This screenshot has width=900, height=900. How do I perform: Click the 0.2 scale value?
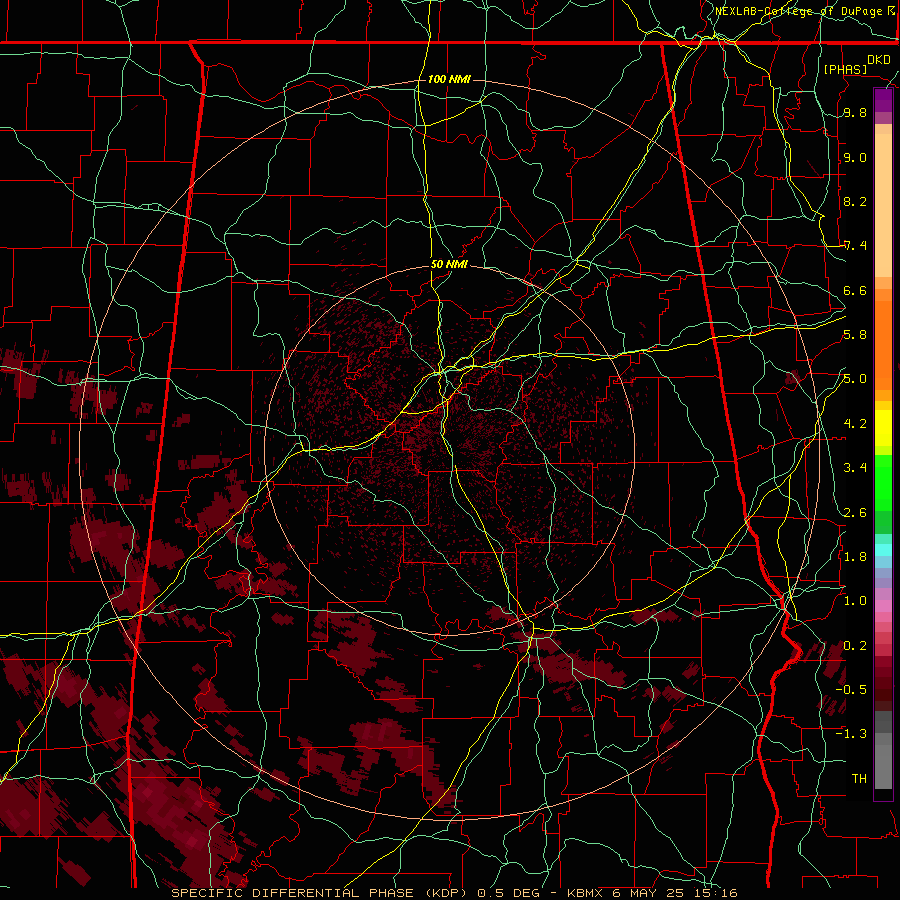(x=855, y=645)
